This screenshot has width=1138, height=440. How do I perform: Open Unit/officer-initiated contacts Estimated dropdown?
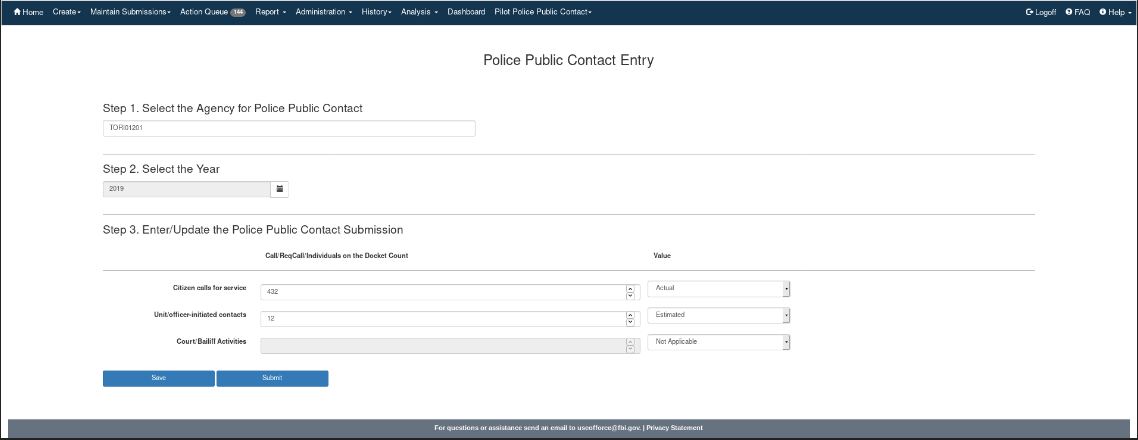pyautogui.click(x=718, y=314)
